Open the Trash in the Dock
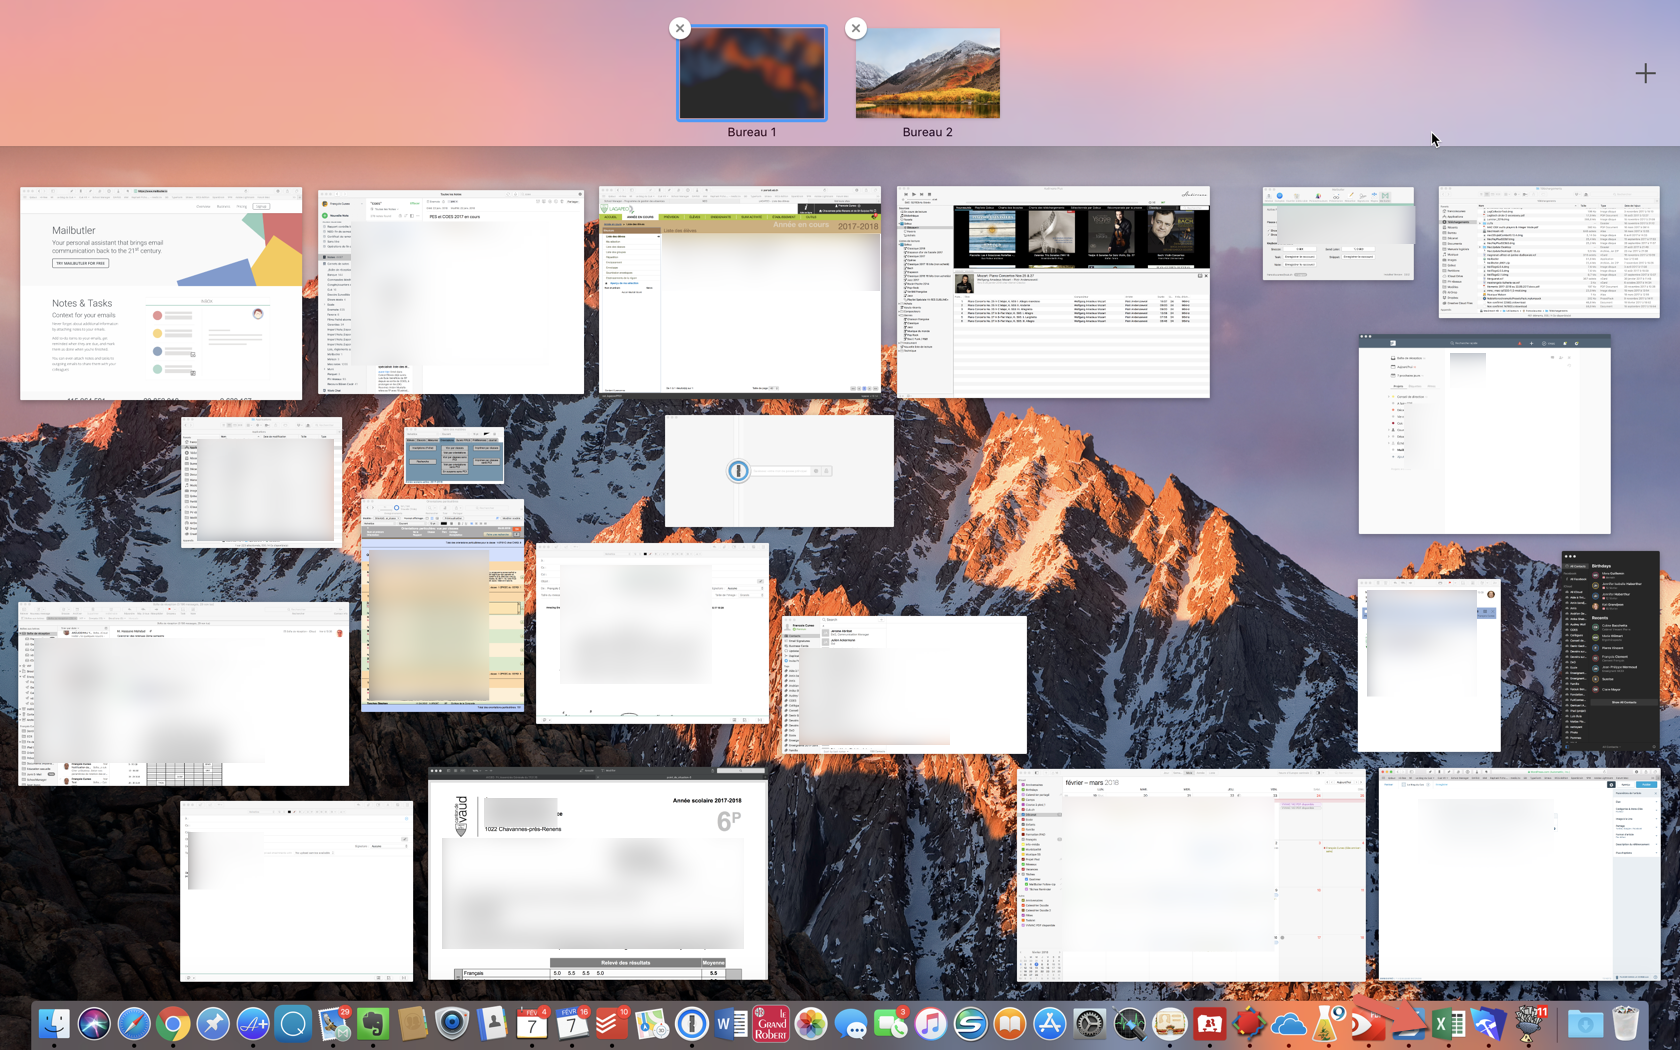Screen dimensions: 1680x1050 pyautogui.click(x=1626, y=1024)
